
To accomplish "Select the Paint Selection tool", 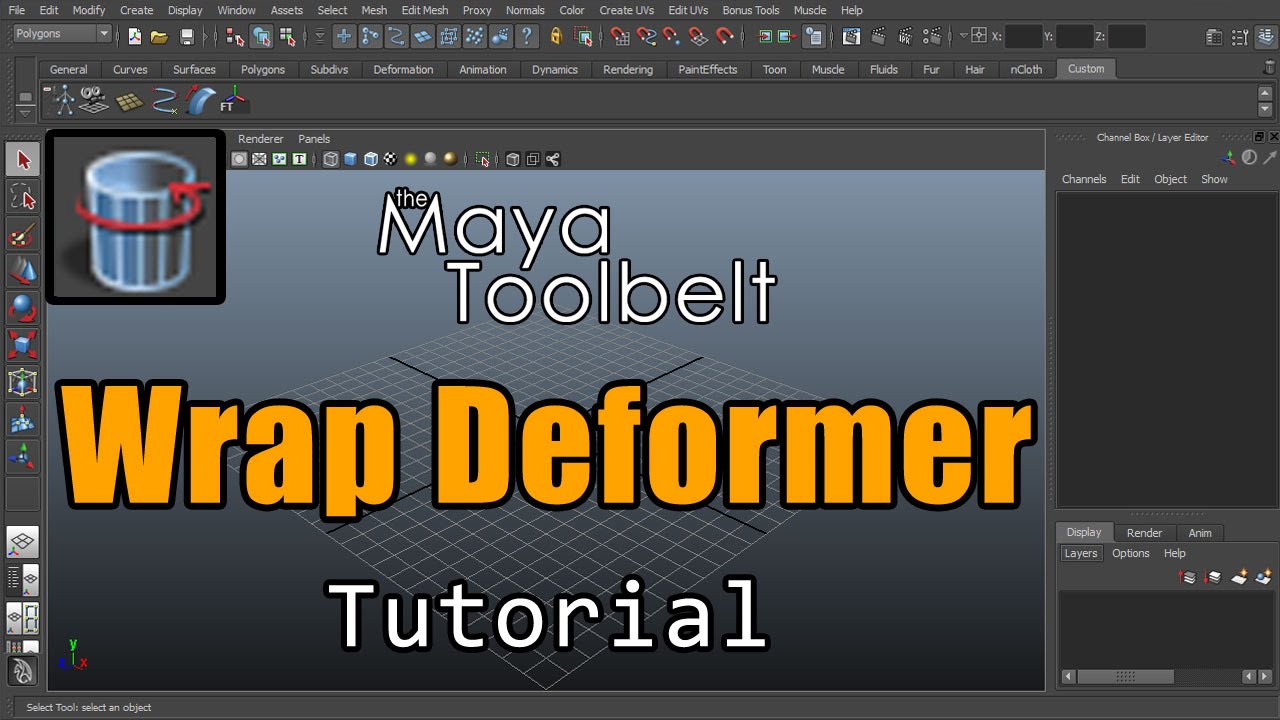I will 23,234.
